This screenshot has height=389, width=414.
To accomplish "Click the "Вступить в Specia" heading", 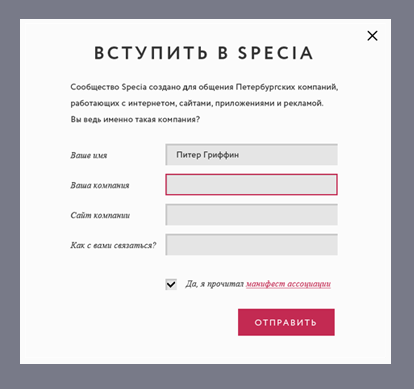I will click(204, 53).
